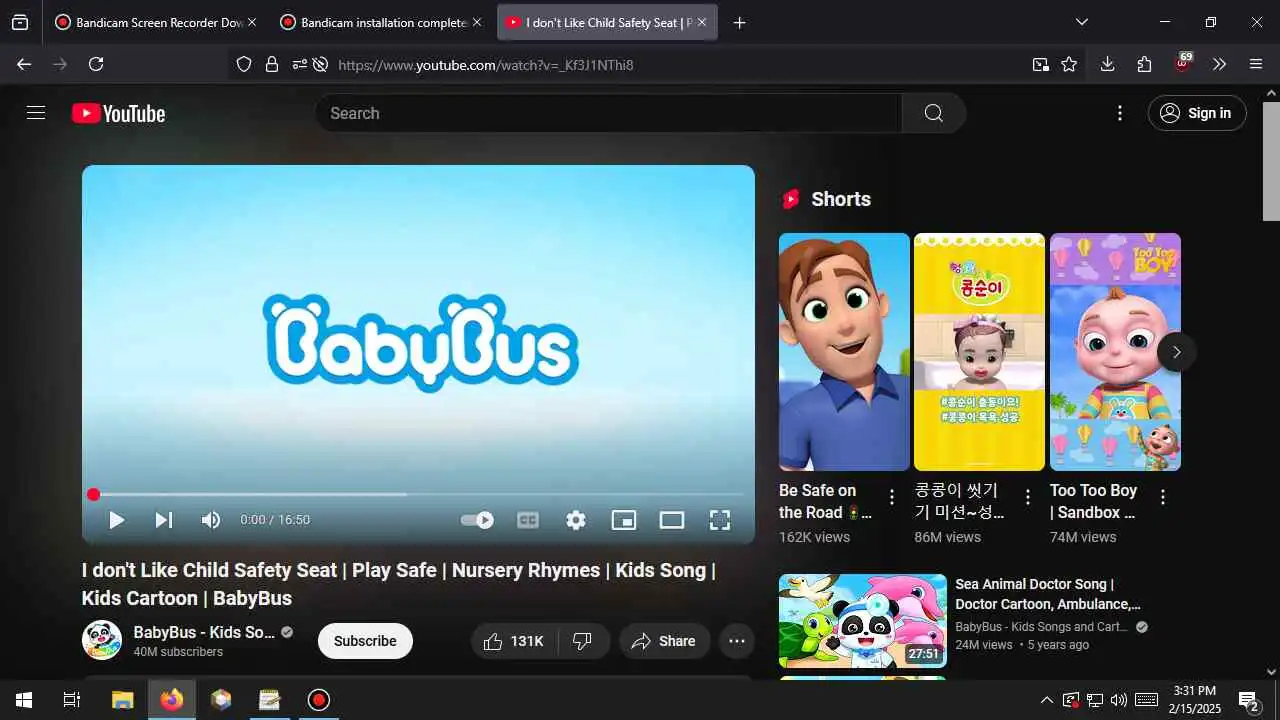The height and width of the screenshot is (720, 1280).
Task: Open Firefox extensions menu
Action: pos(1144,64)
